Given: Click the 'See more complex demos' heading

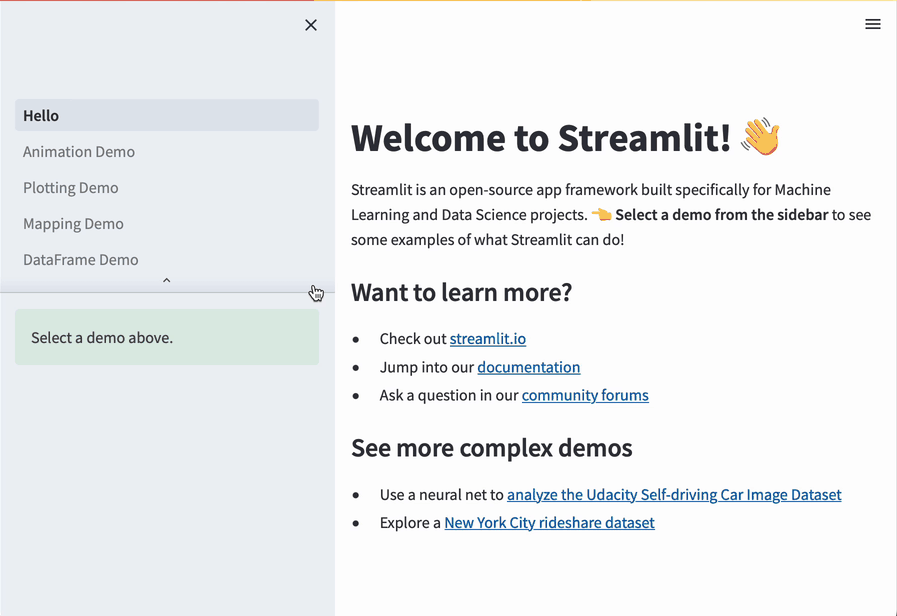Looking at the screenshot, I should click(492, 448).
